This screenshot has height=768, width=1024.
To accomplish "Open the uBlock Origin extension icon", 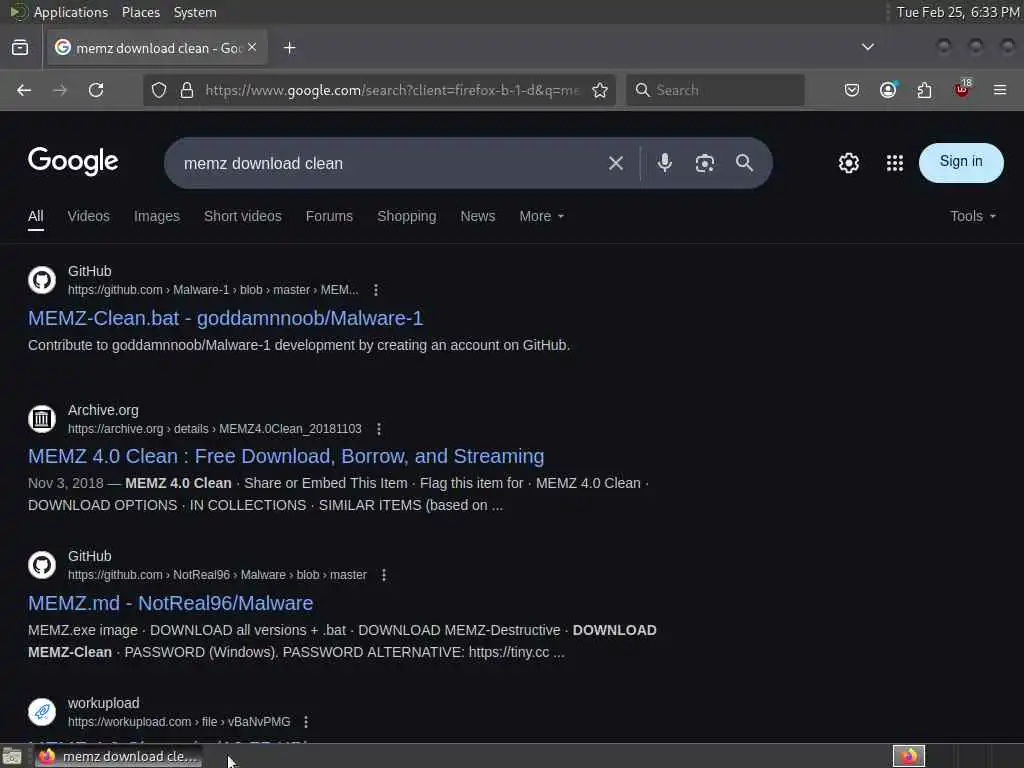I will pyautogui.click(x=962, y=89).
